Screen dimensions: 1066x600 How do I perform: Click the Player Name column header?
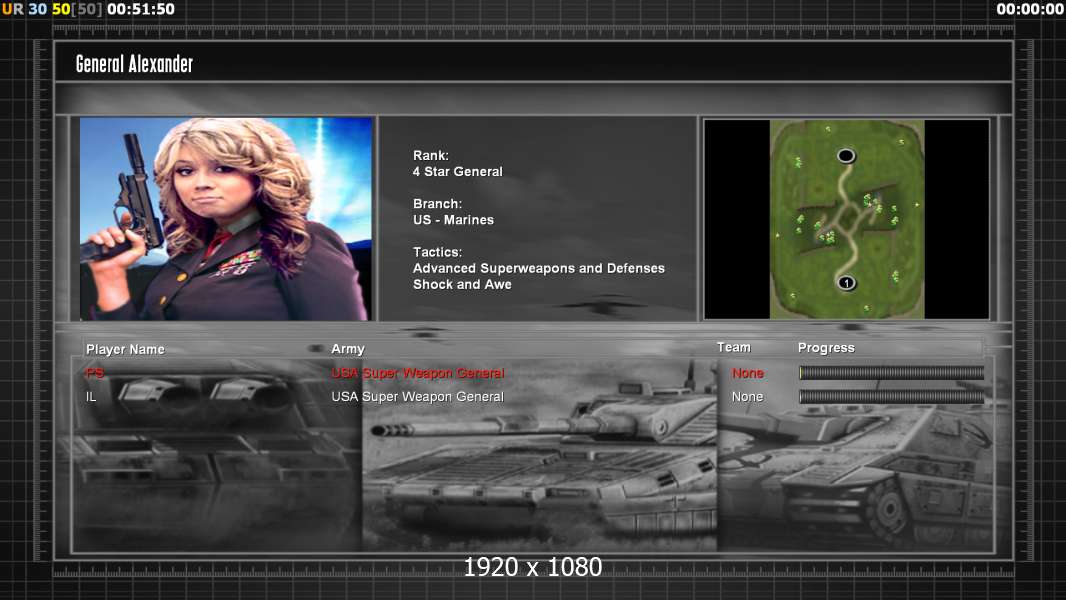(125, 349)
